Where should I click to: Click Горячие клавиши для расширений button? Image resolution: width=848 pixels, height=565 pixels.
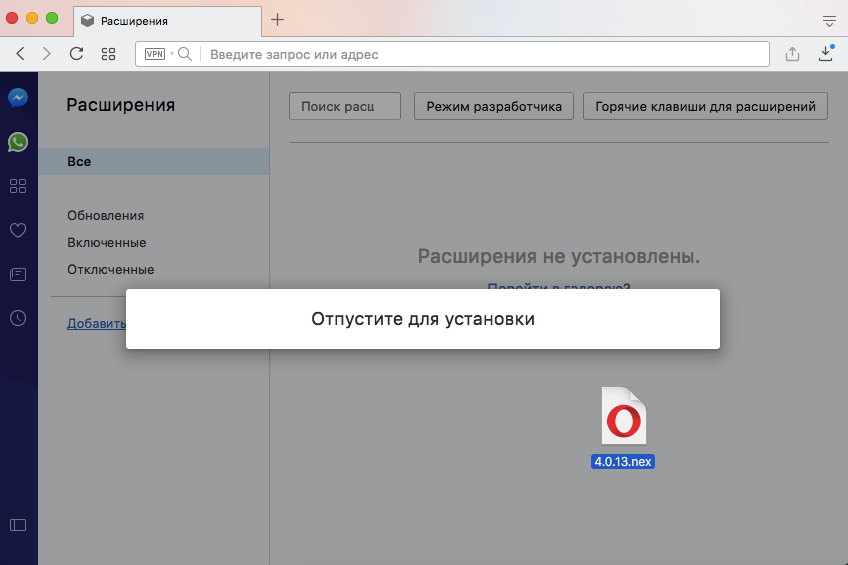pos(705,106)
